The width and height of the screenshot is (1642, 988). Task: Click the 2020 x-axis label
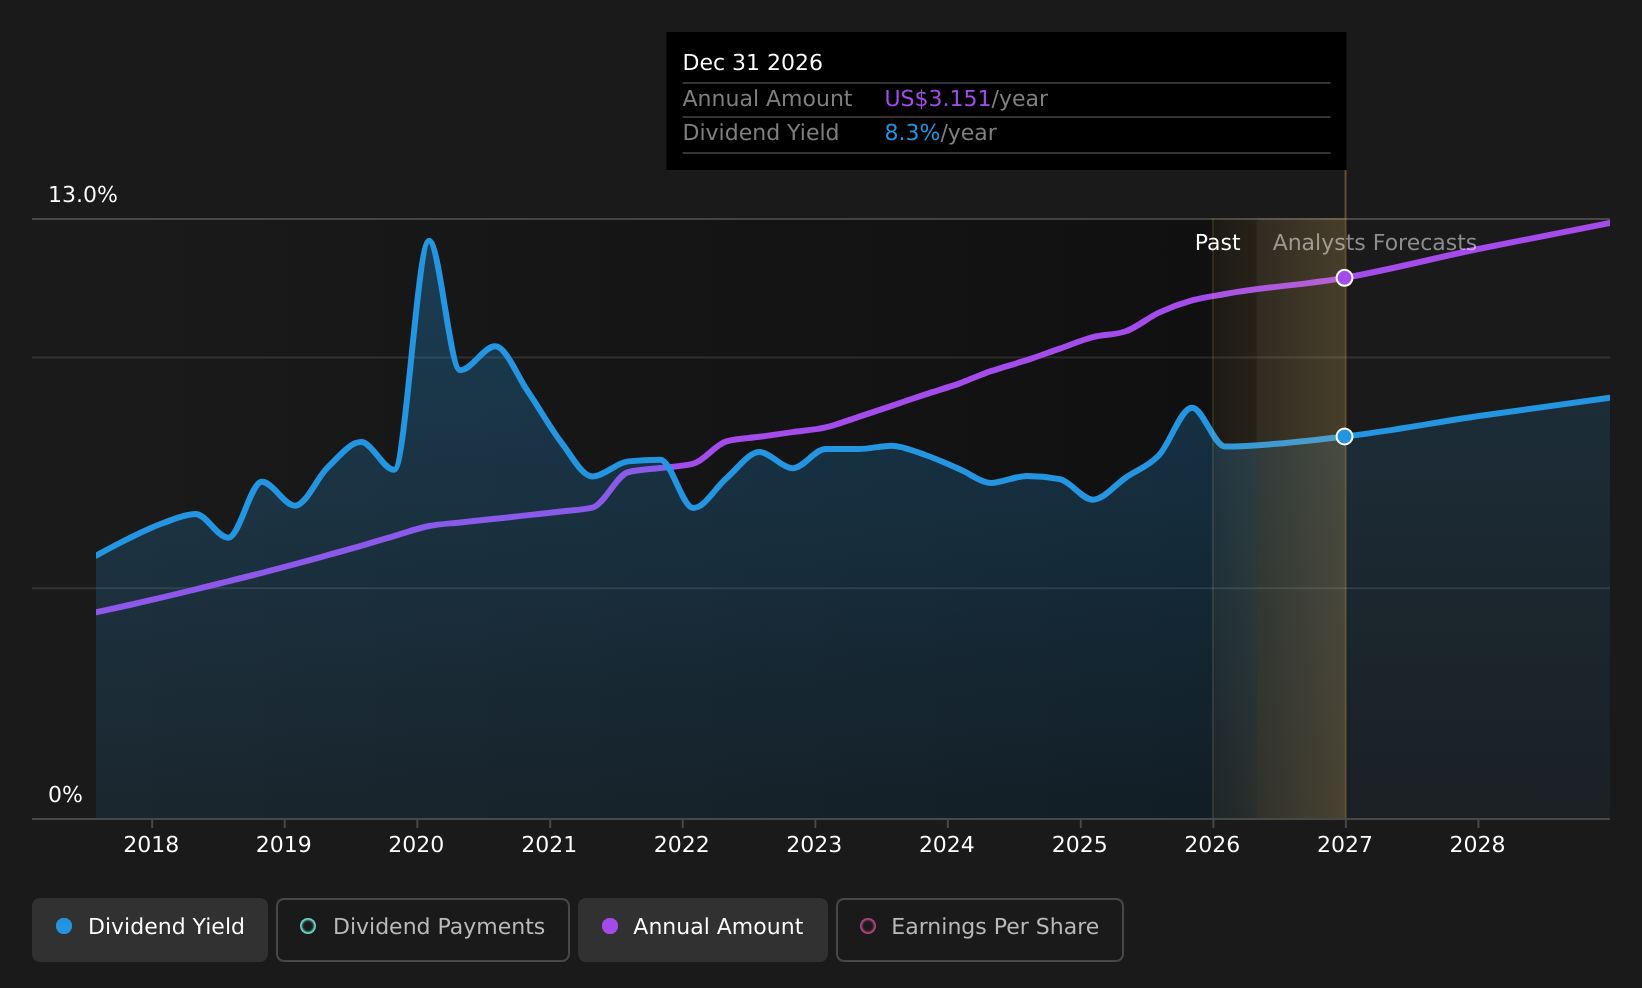pos(416,845)
